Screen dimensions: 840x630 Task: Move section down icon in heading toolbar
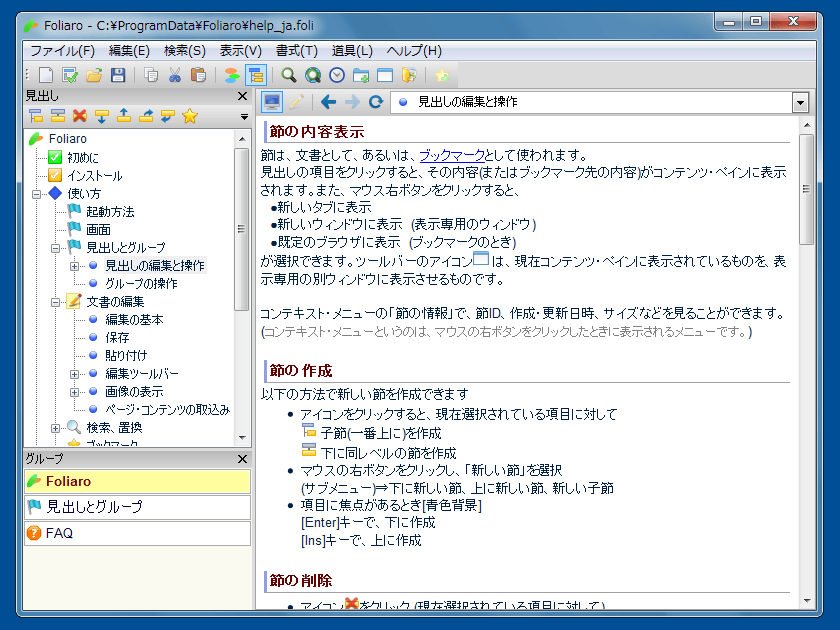(x=102, y=116)
